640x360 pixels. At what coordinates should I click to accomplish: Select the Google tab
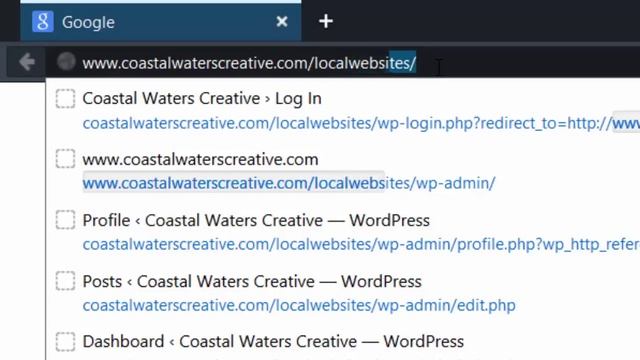point(161,22)
